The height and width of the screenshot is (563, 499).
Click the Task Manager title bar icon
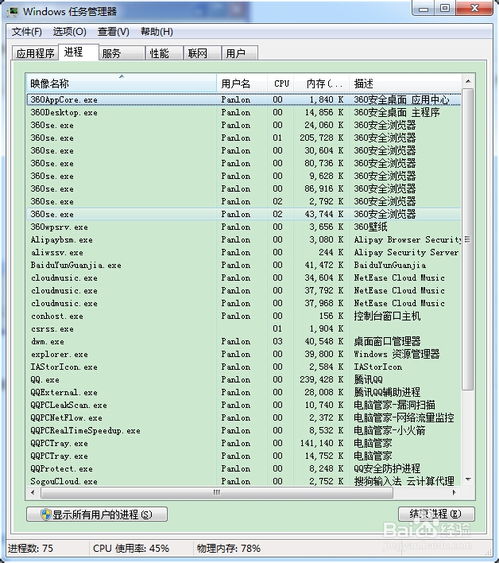coord(13,11)
